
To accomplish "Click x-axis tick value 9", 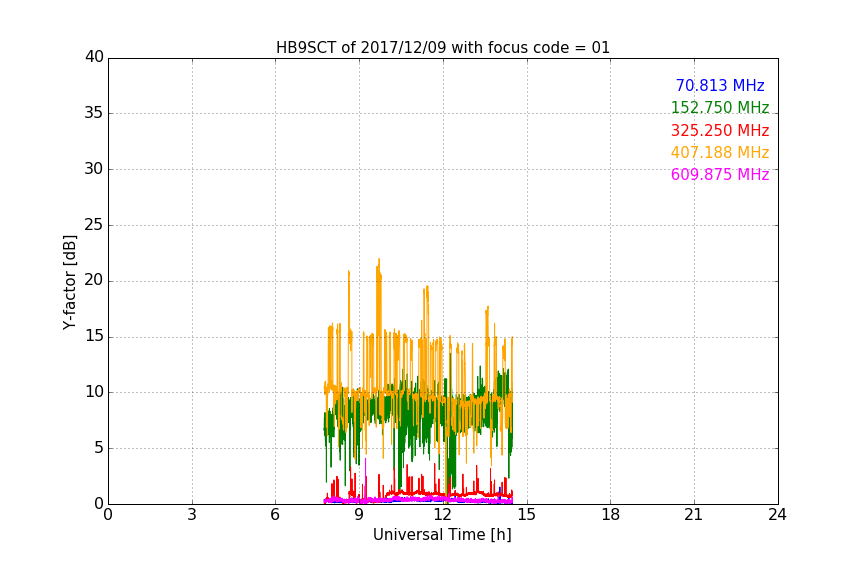I will tap(359, 515).
